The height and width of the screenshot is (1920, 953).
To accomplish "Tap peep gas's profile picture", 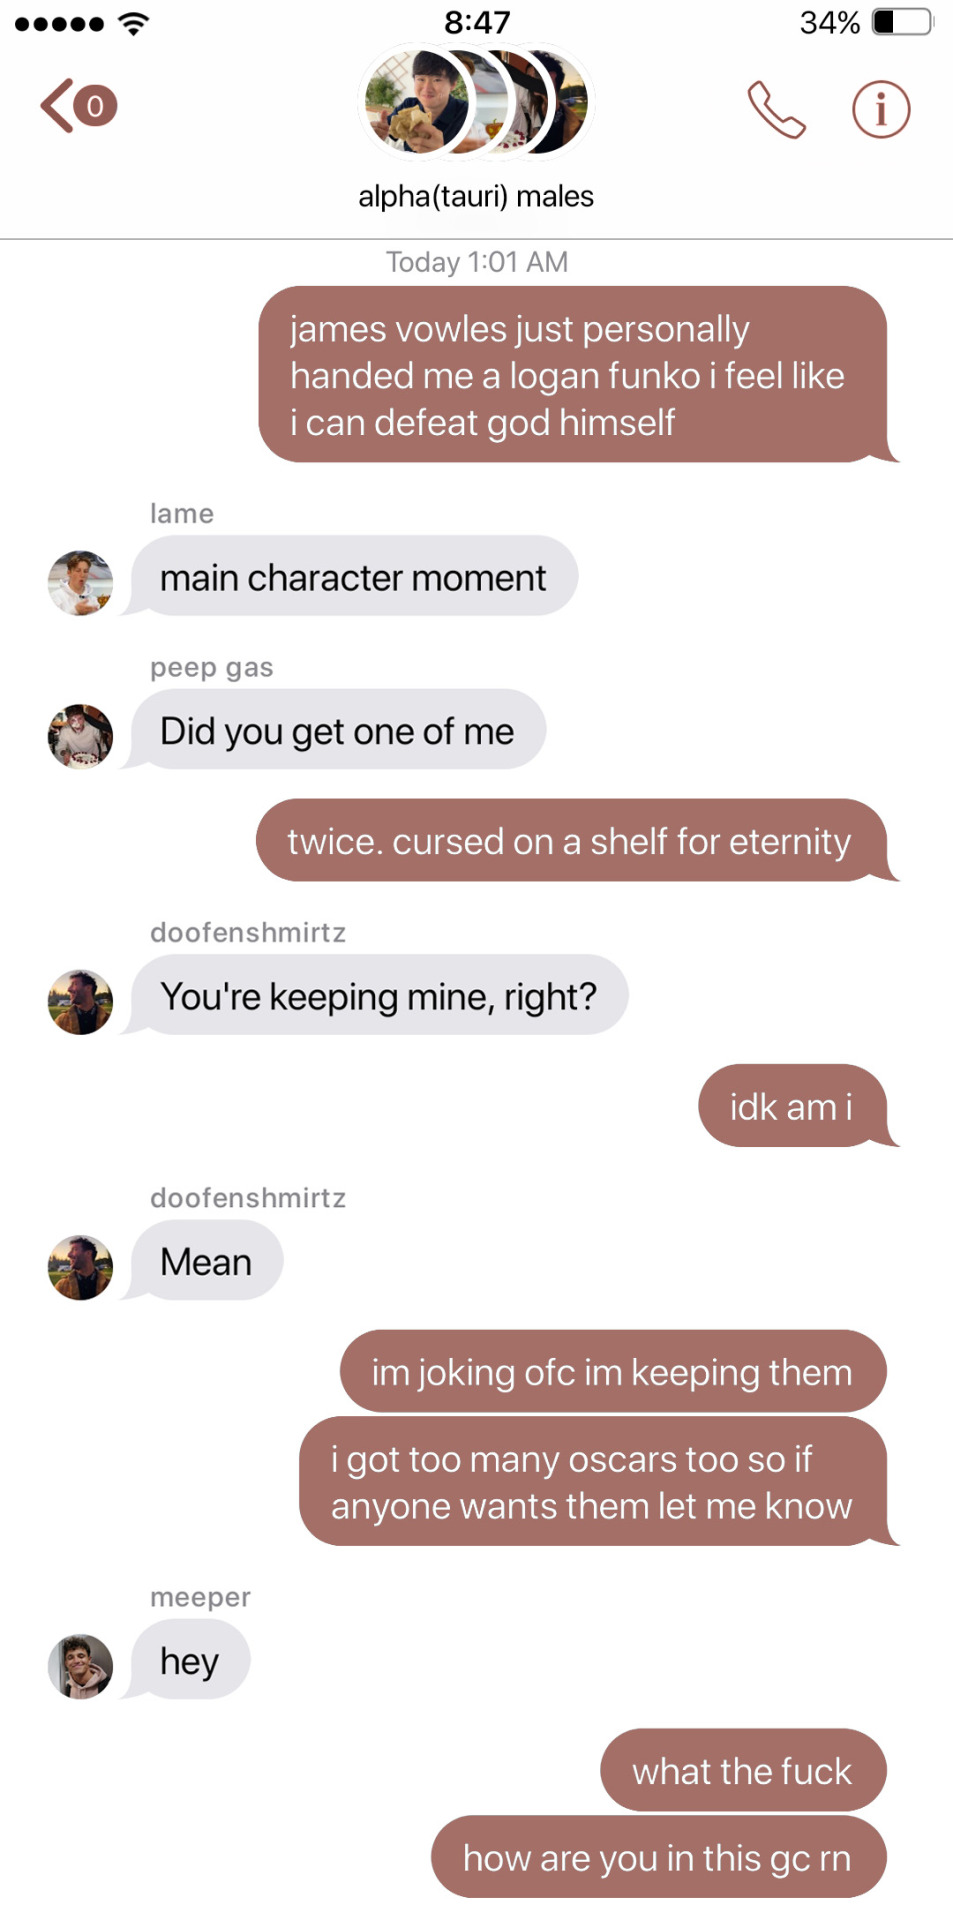I will [80, 736].
